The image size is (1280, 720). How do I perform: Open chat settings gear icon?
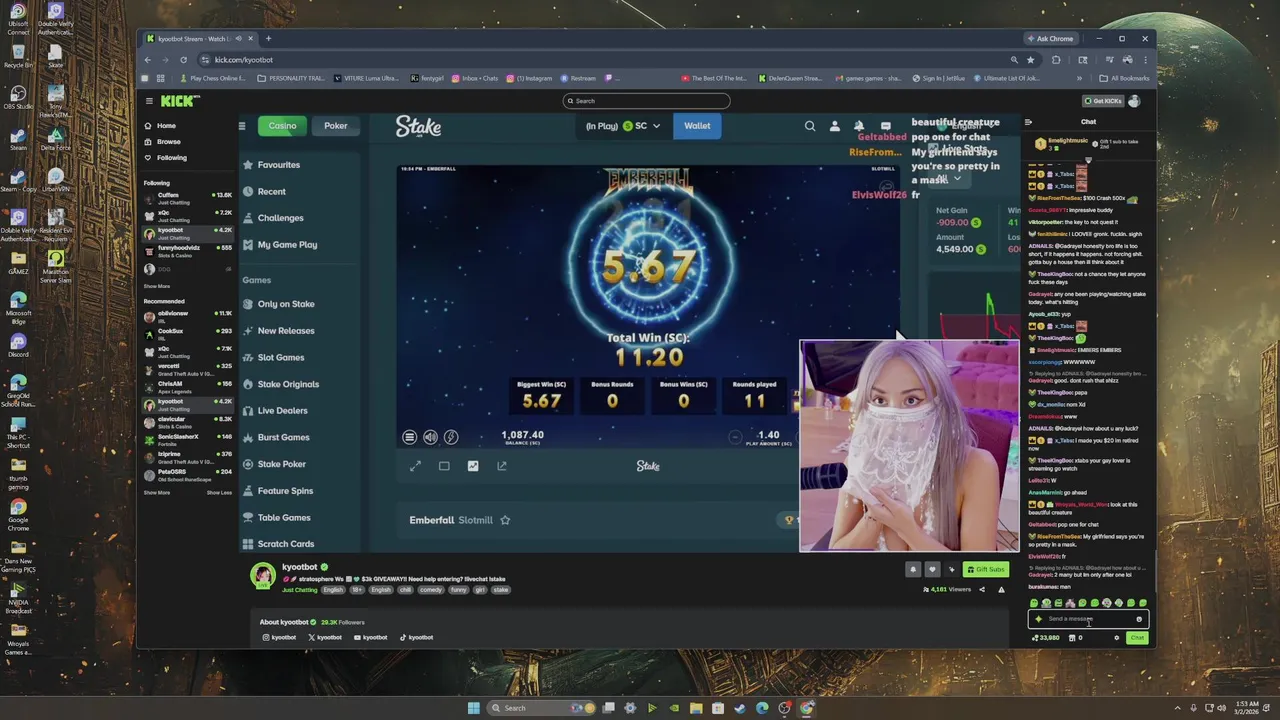tap(1117, 638)
